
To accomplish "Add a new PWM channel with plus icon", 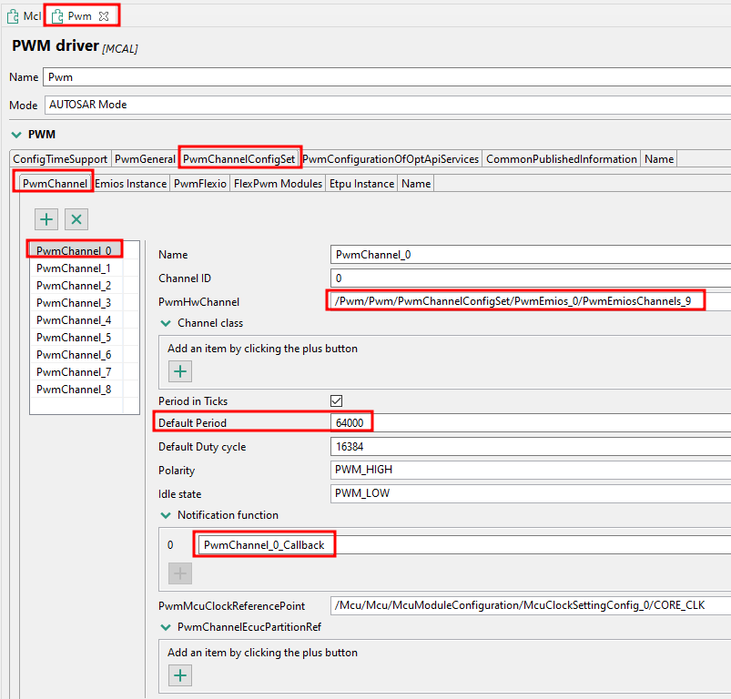I will click(46, 219).
